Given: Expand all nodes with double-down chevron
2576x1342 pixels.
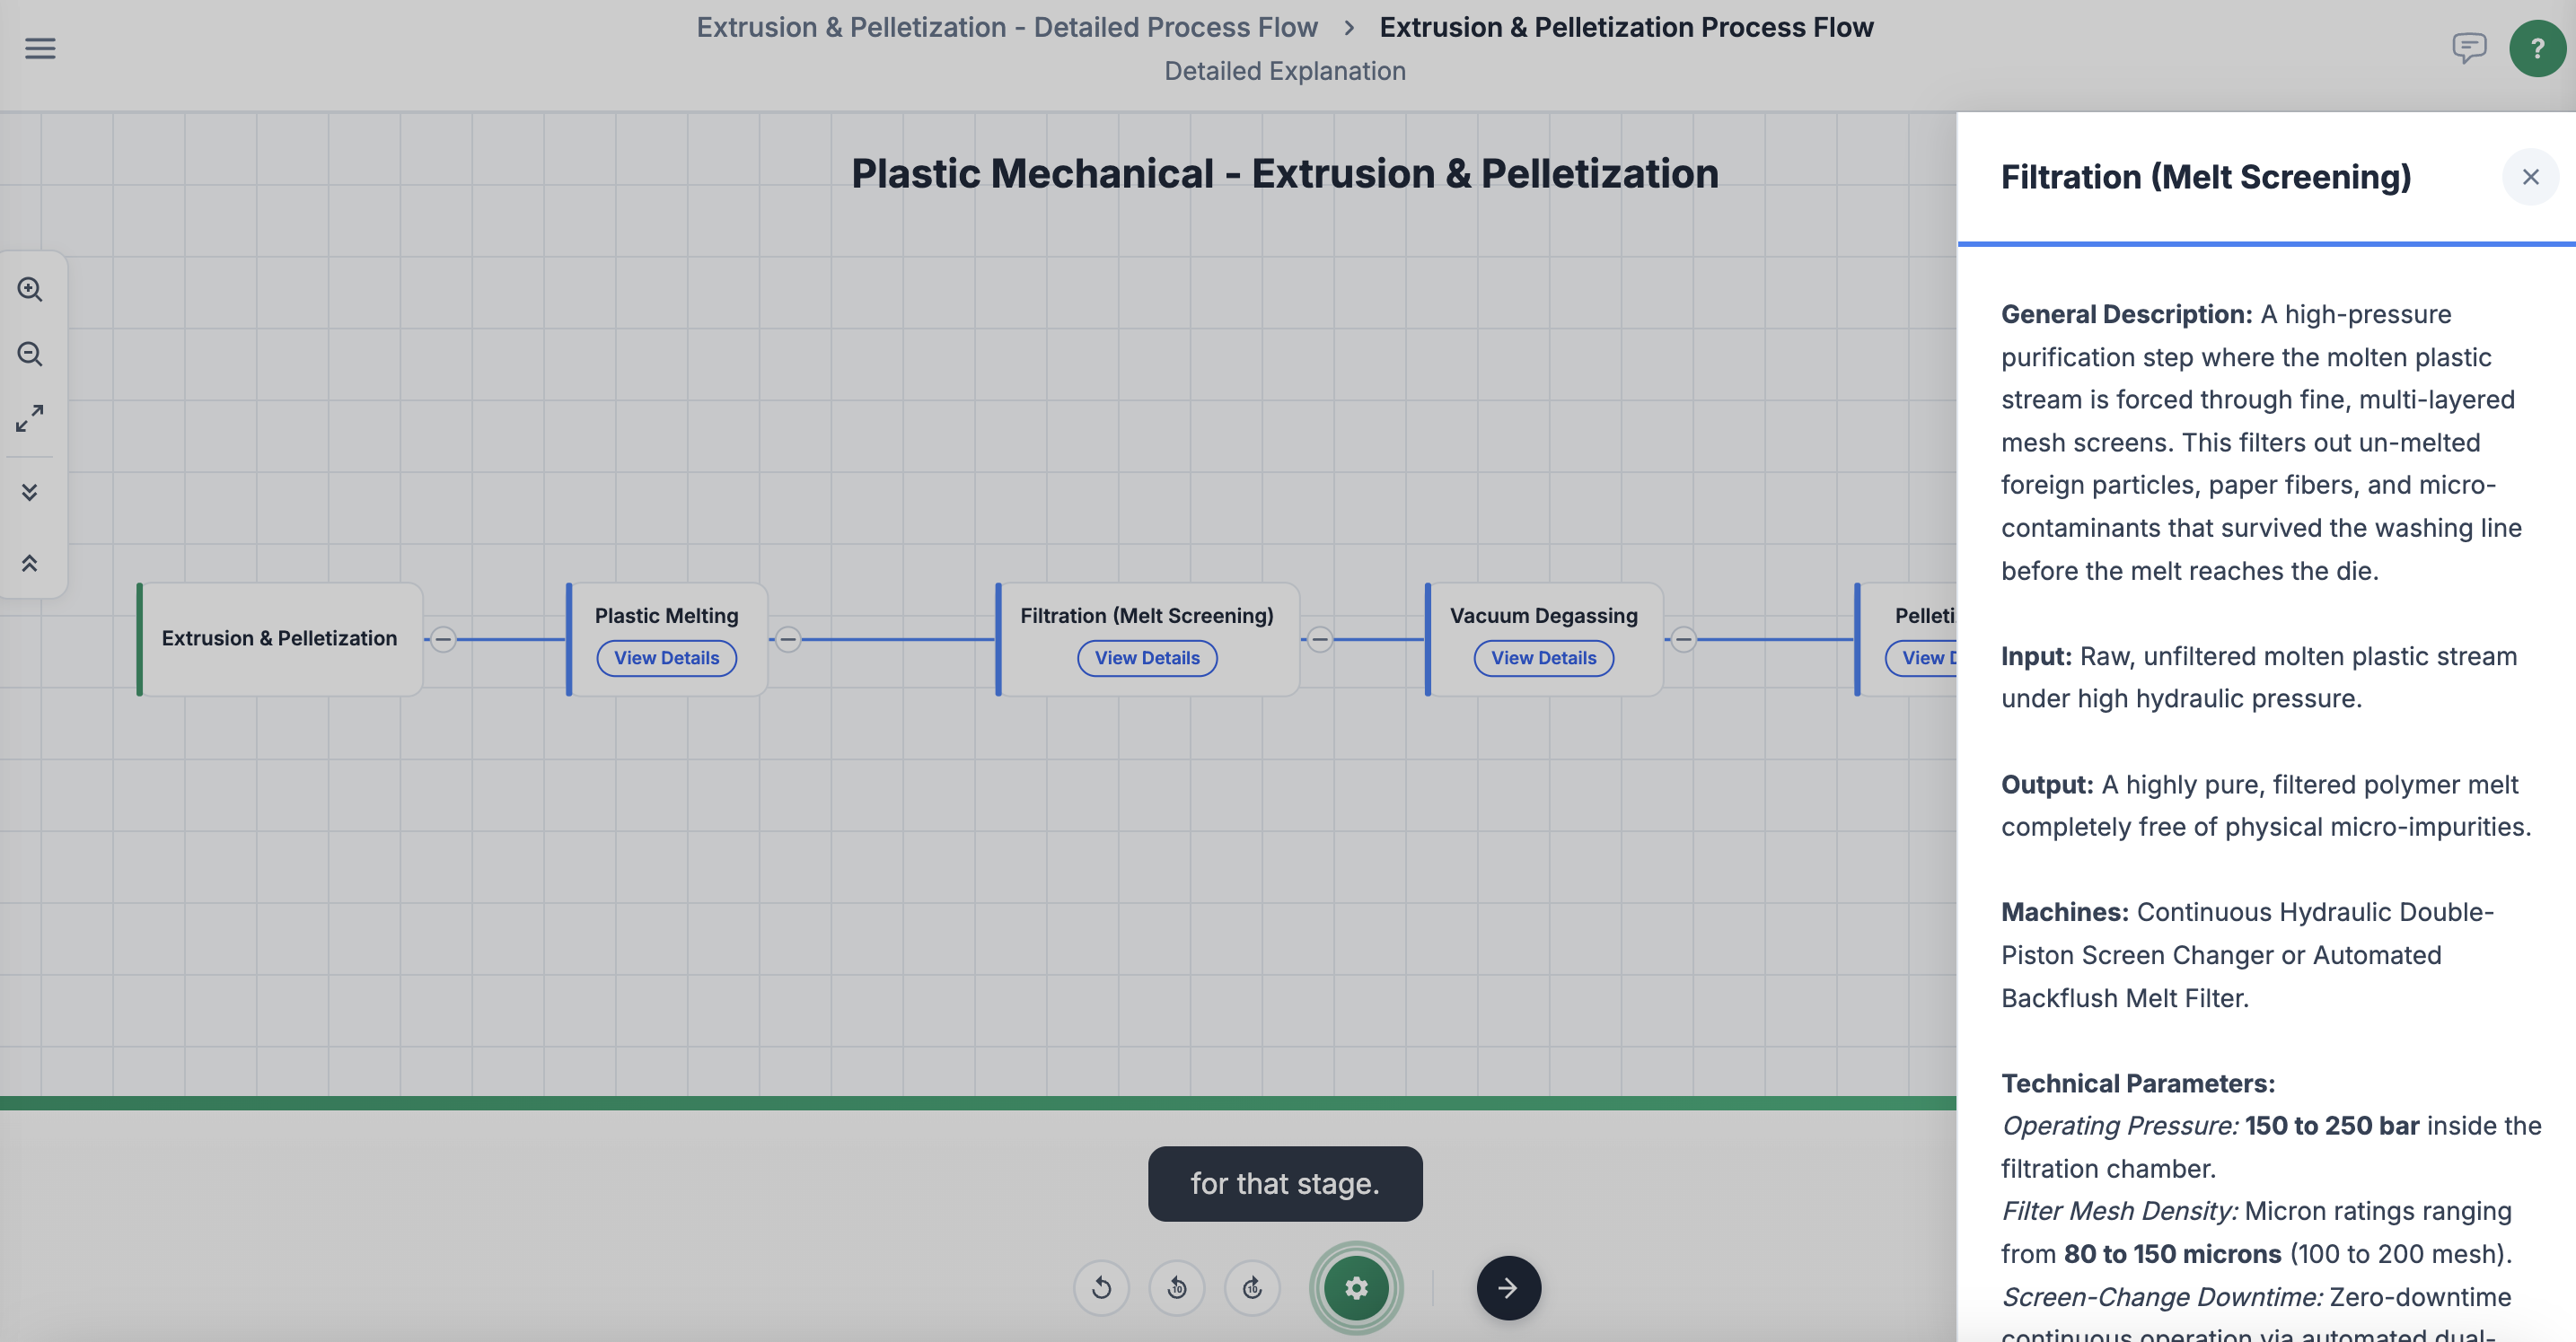Looking at the screenshot, I should (30, 492).
